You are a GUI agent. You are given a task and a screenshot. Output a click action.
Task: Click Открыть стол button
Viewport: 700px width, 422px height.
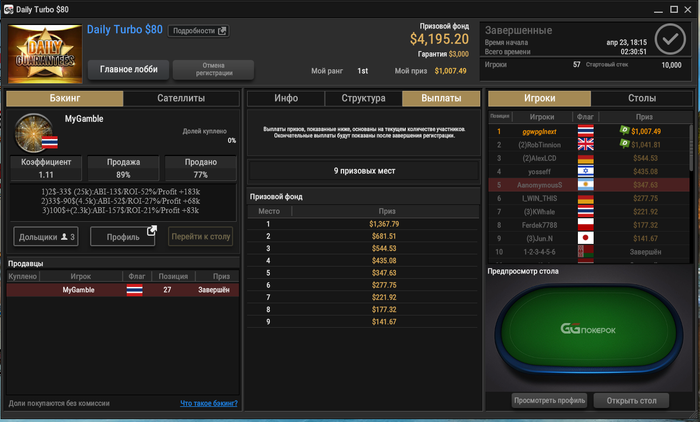(631, 401)
